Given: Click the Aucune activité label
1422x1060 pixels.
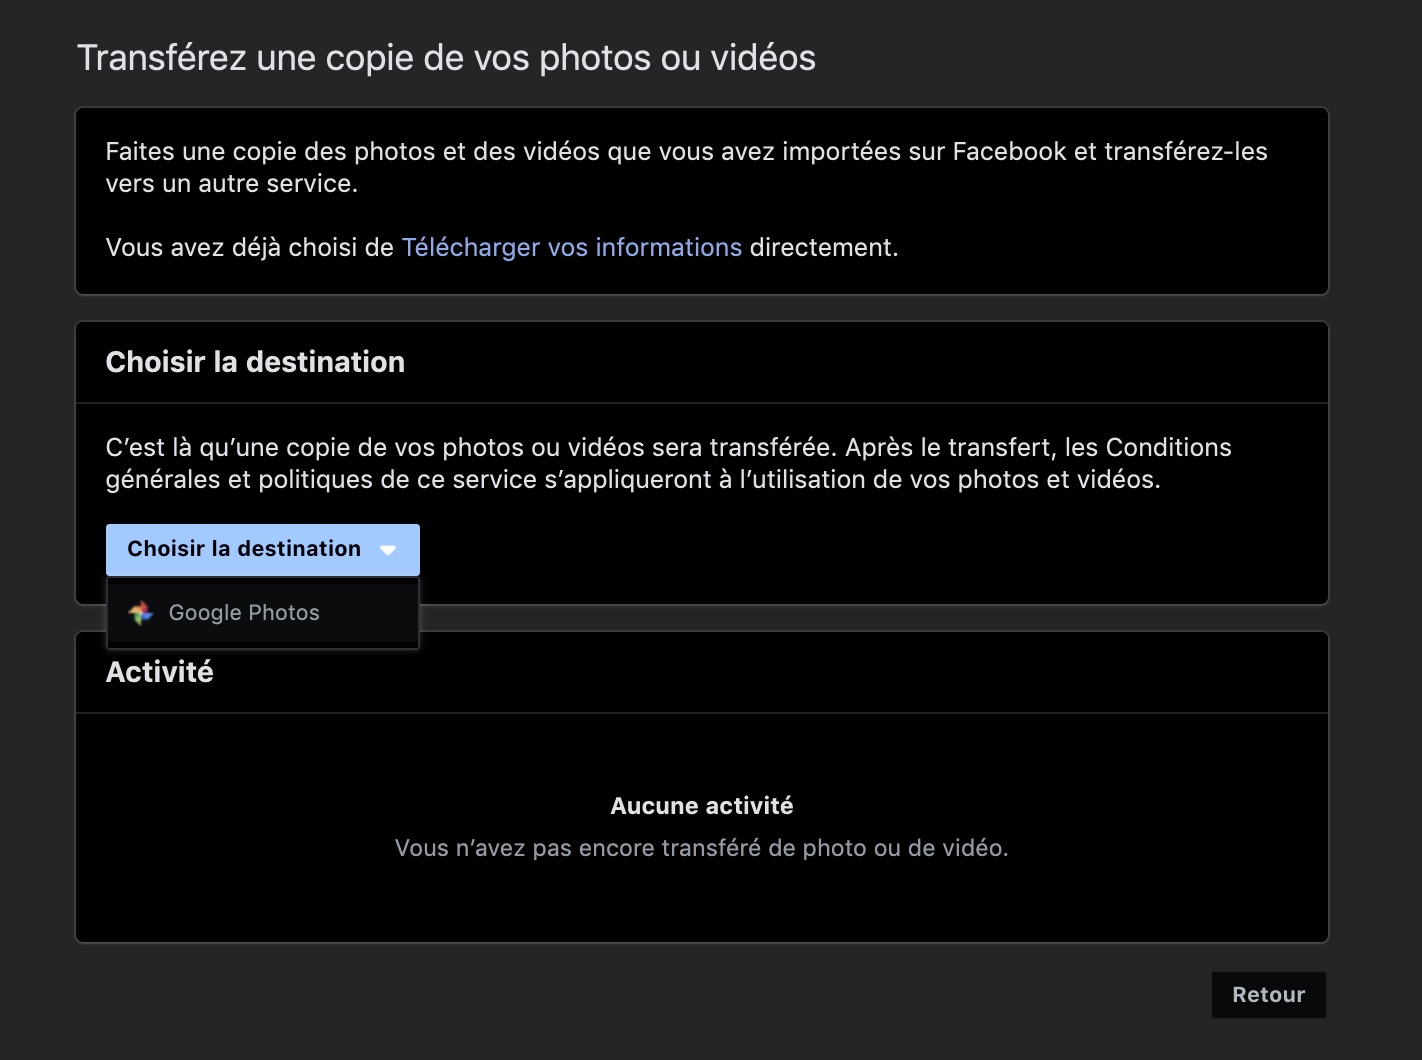Looking at the screenshot, I should (702, 806).
